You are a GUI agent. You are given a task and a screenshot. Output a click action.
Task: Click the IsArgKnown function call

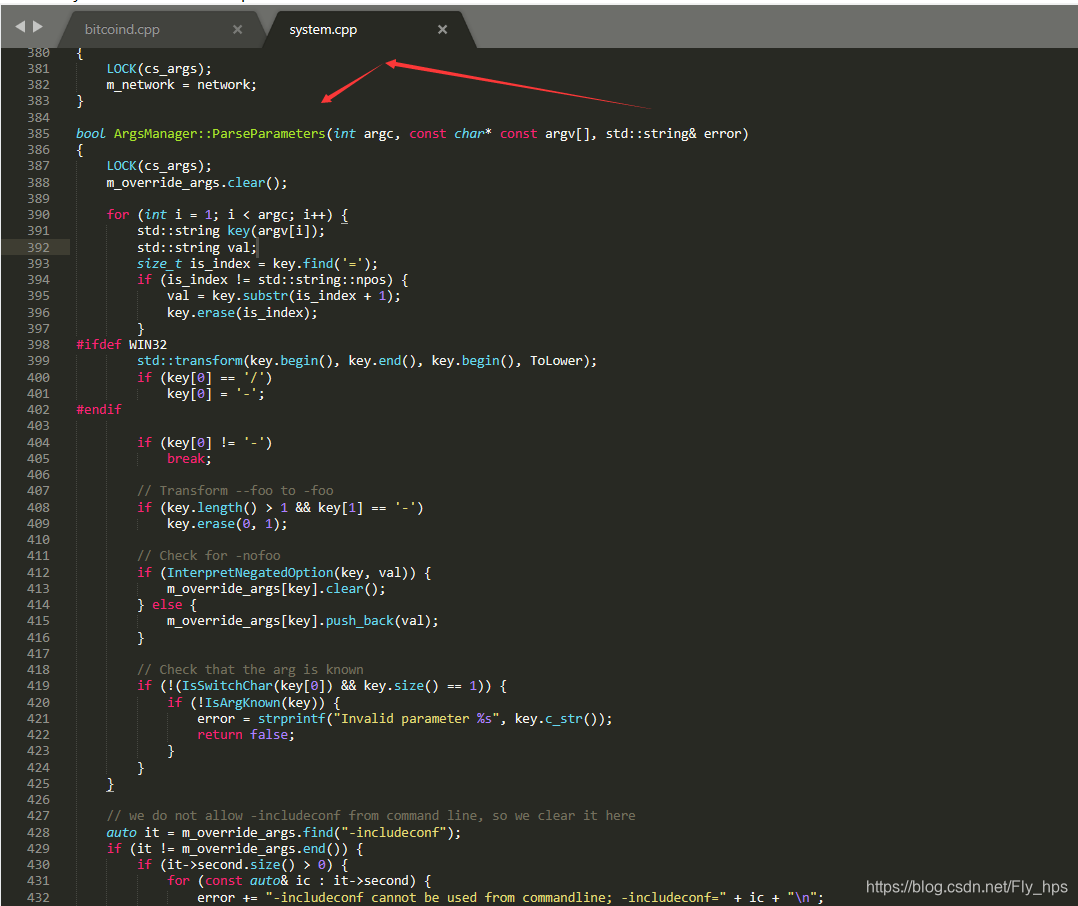coord(243,703)
